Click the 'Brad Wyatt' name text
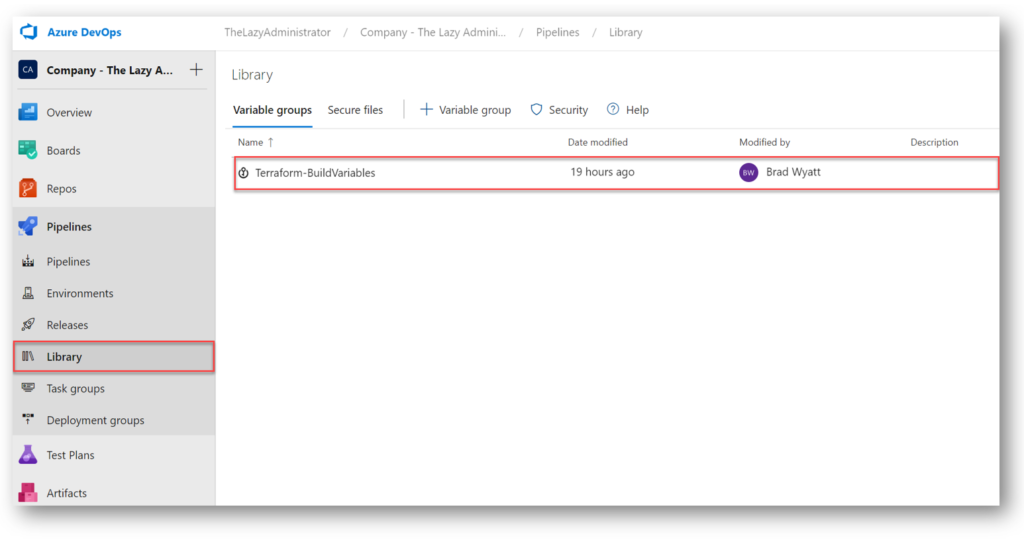The height and width of the screenshot is (542, 1024). pos(793,172)
